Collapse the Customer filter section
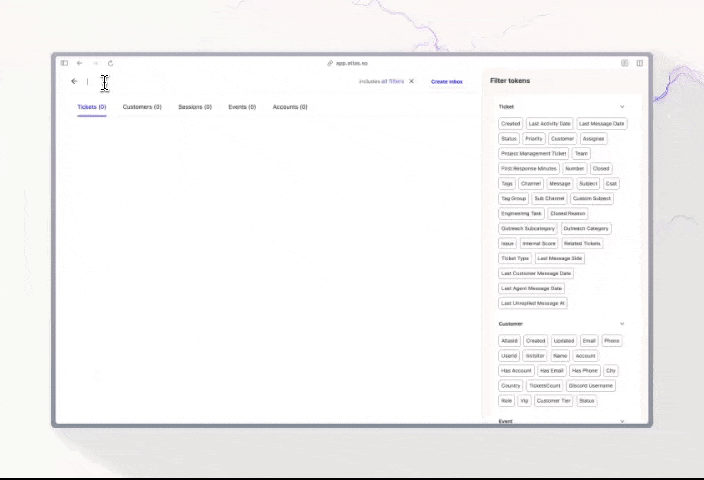 click(x=622, y=324)
